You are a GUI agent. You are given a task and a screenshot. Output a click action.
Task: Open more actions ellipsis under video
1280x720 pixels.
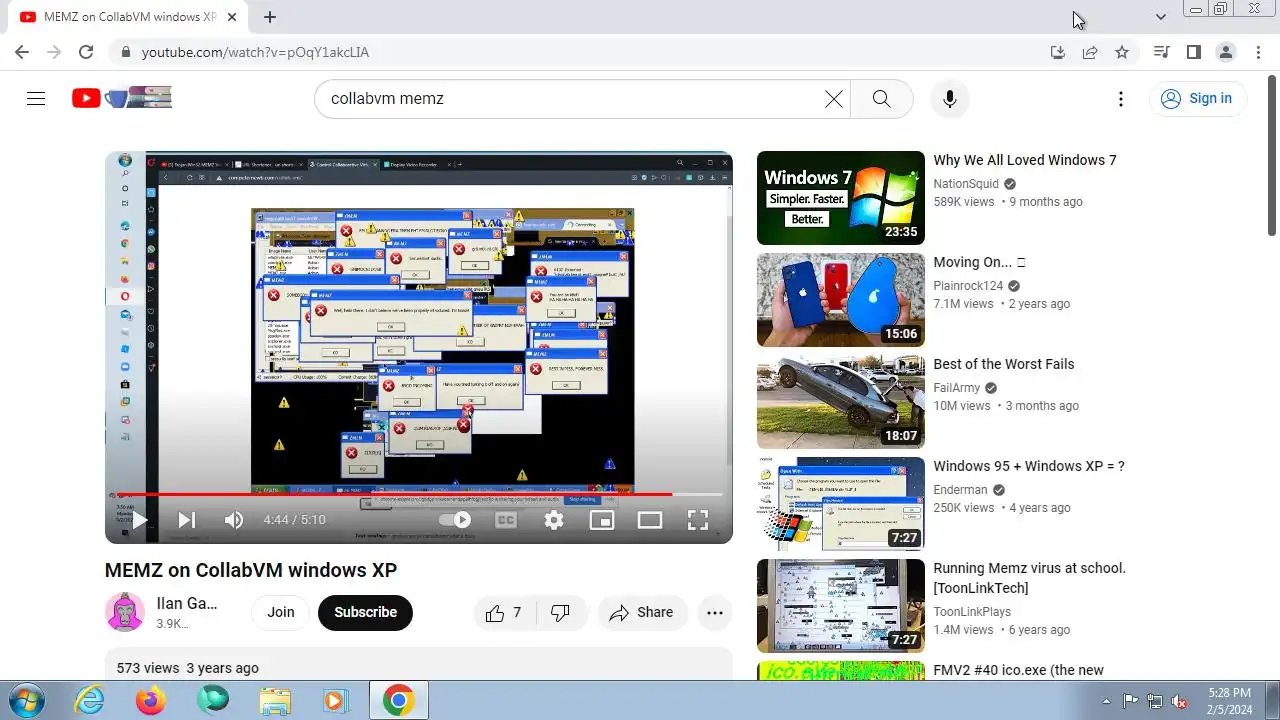(715, 613)
